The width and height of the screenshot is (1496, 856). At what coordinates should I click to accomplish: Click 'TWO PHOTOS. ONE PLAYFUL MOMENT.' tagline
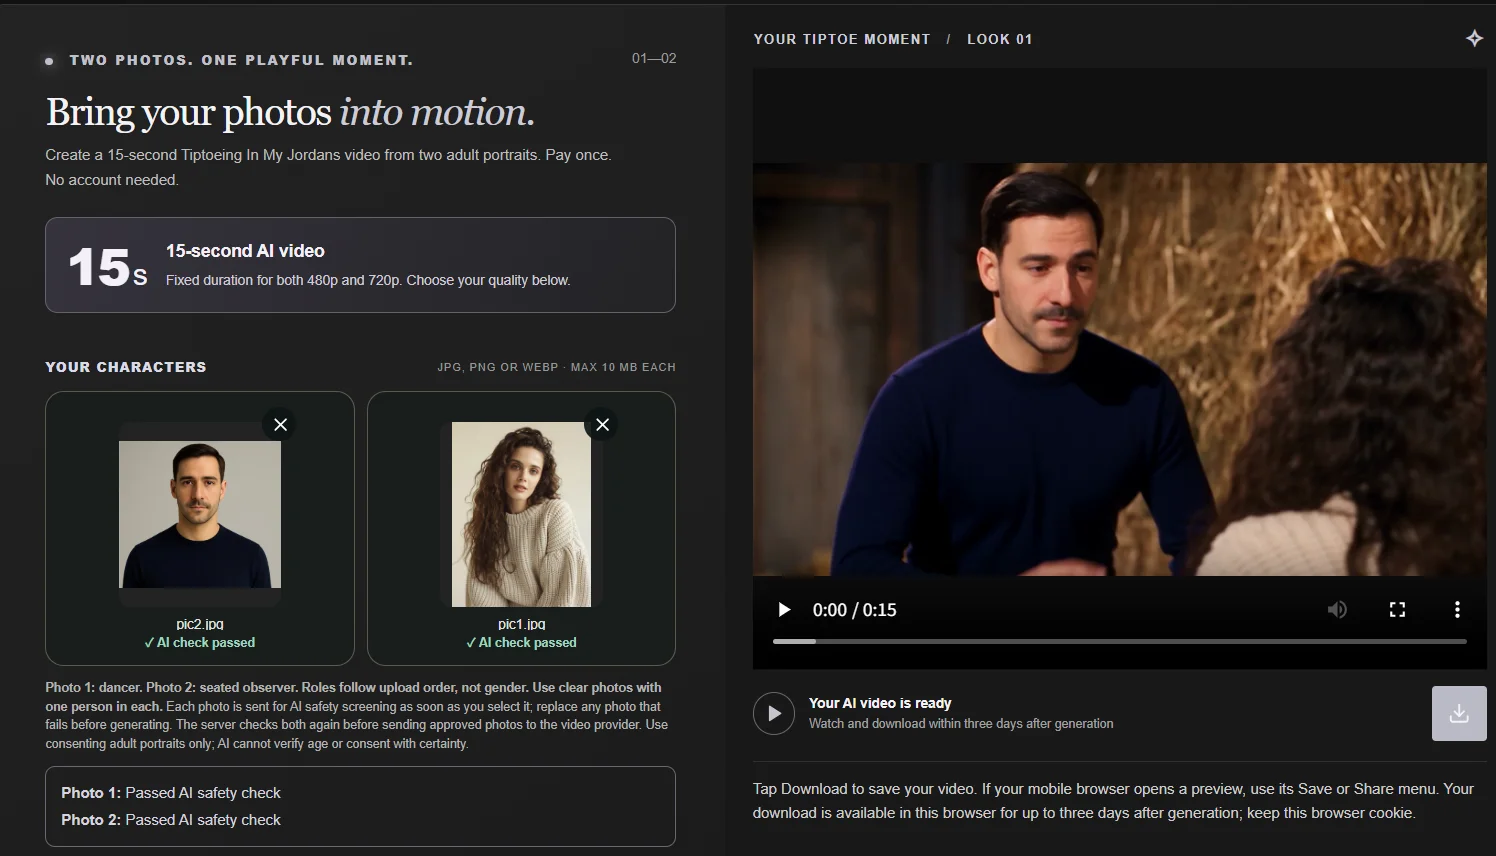coord(241,60)
